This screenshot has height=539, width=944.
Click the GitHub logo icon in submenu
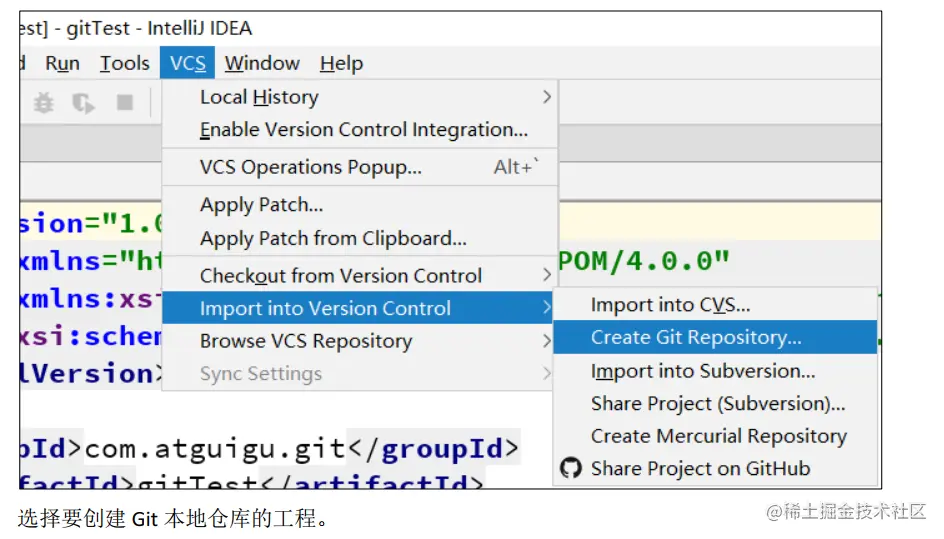[570, 468]
